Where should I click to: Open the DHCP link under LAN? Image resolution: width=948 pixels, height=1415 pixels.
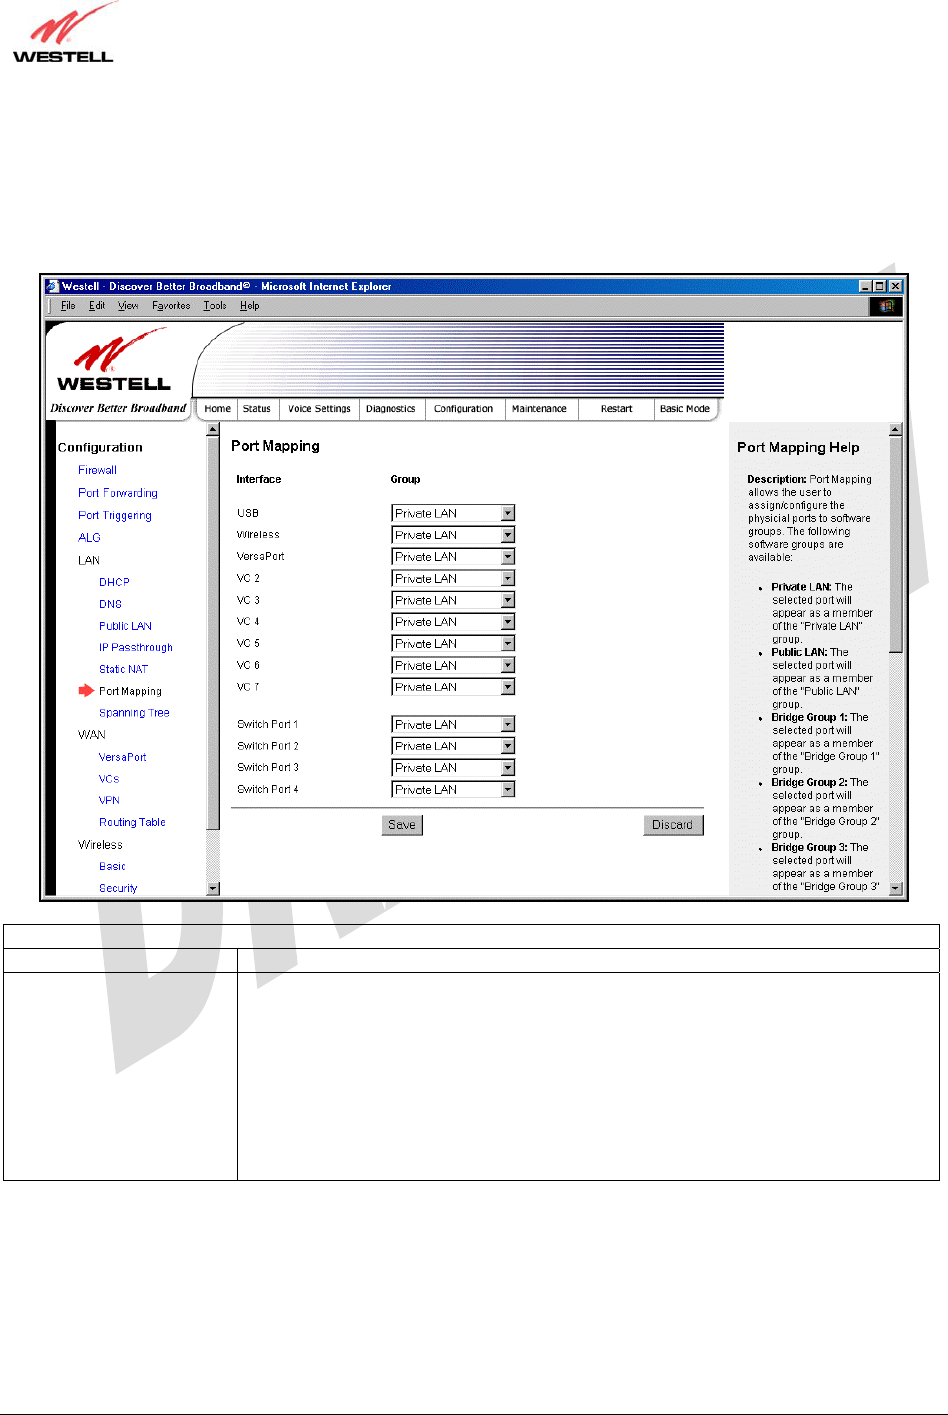coord(114,582)
